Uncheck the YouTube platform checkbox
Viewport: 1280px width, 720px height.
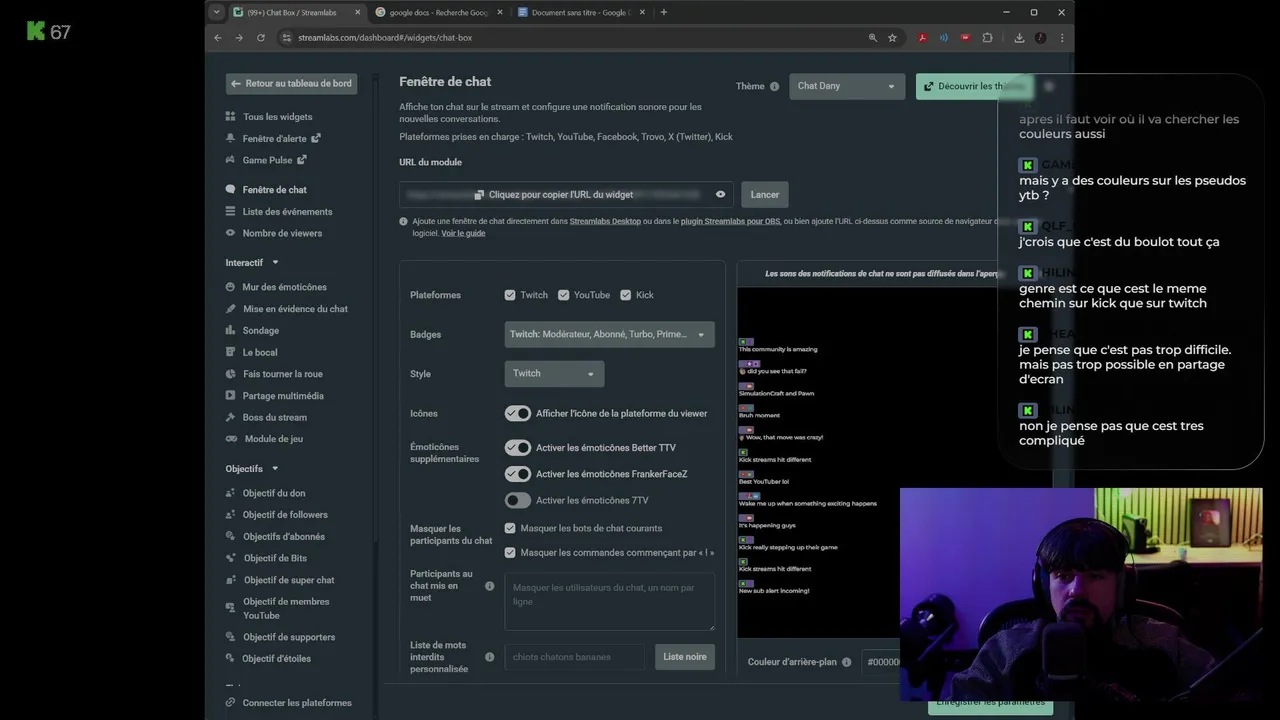[564, 295]
